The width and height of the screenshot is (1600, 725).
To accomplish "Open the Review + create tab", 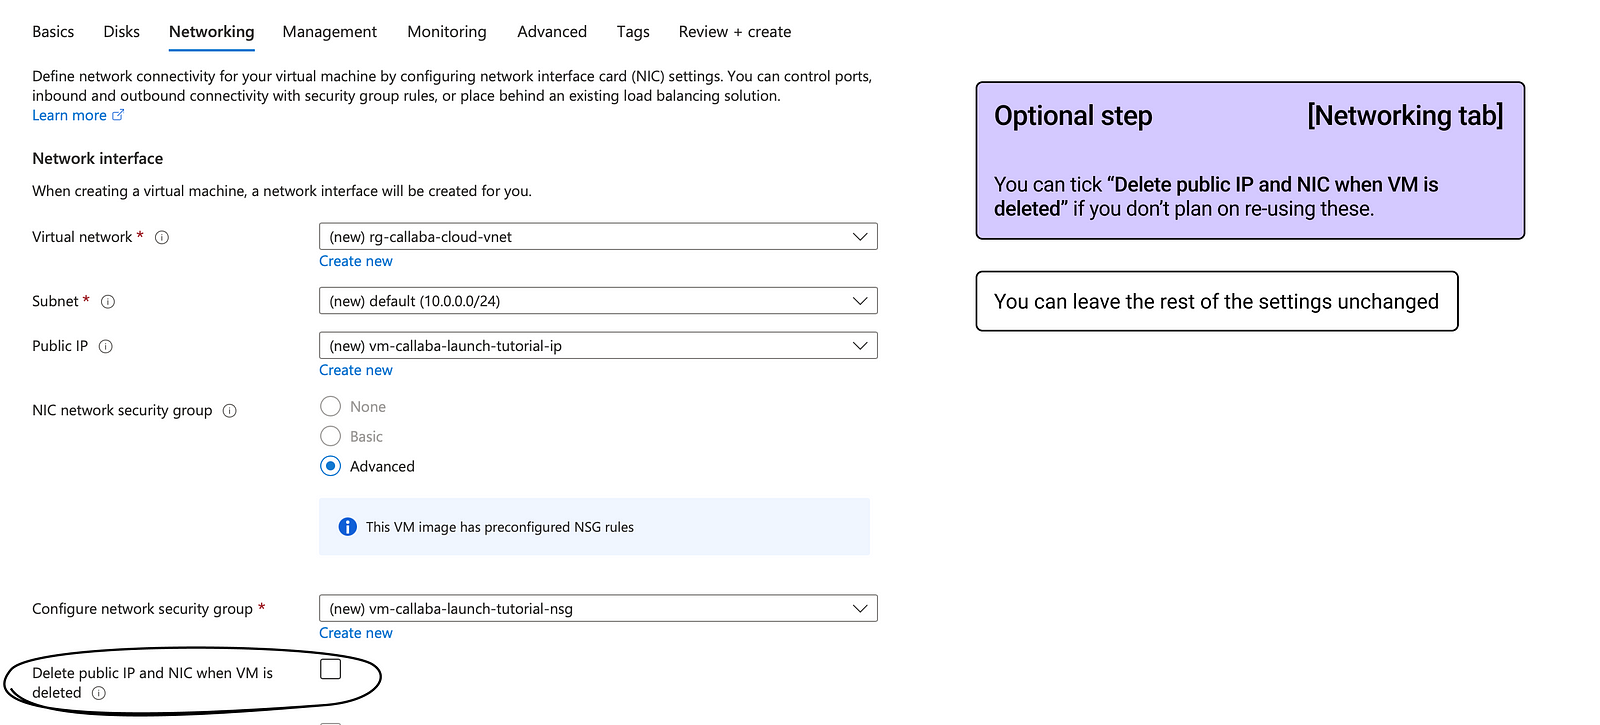I will (734, 32).
